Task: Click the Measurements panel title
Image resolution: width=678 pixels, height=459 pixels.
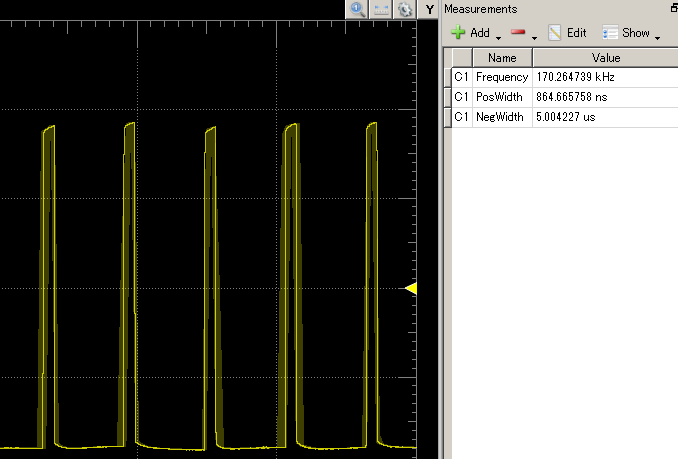Action: (x=480, y=9)
